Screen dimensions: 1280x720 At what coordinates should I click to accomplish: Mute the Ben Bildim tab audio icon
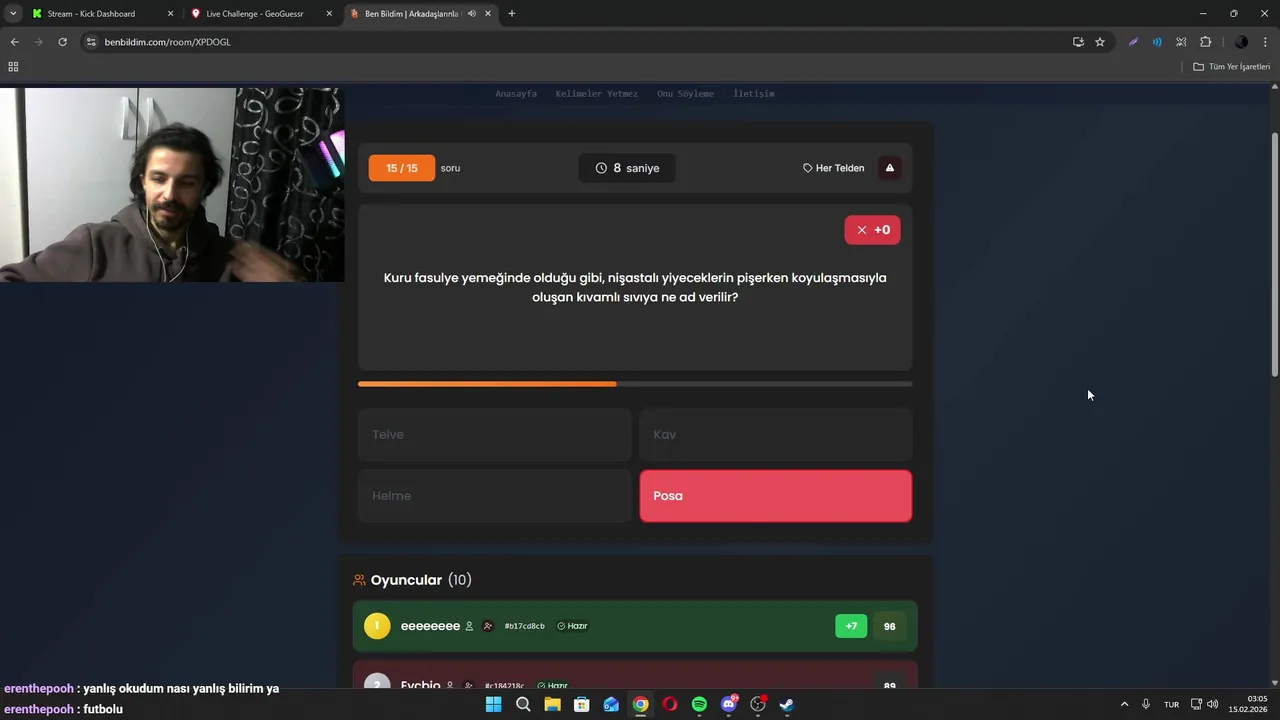click(471, 14)
